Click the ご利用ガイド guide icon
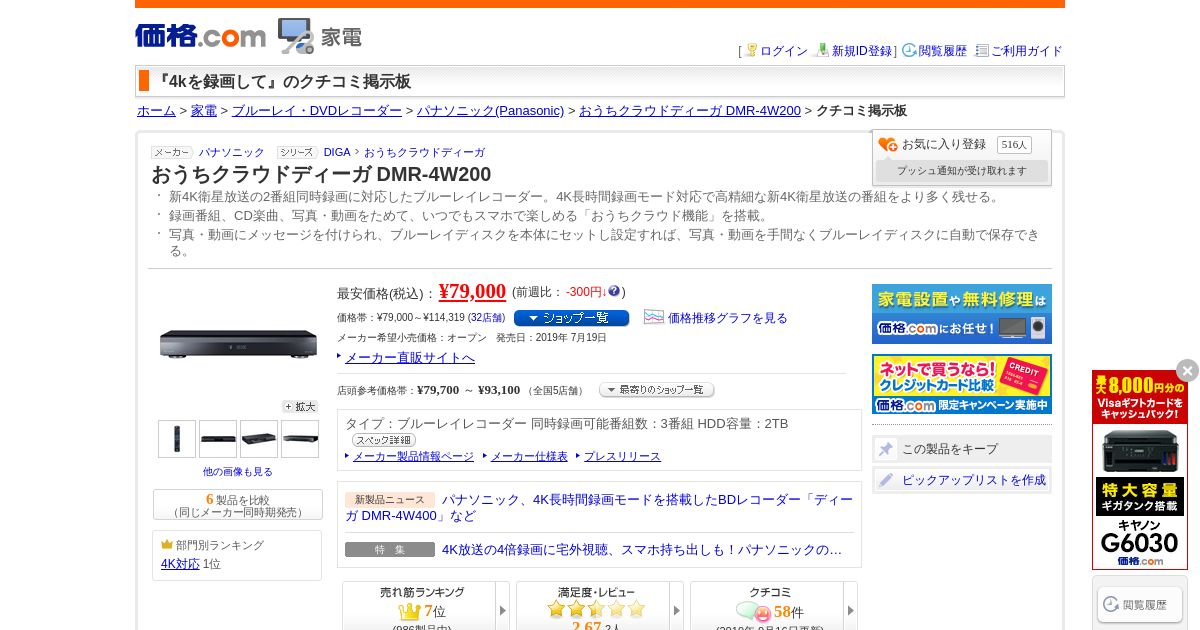1200x630 pixels. [x=982, y=50]
